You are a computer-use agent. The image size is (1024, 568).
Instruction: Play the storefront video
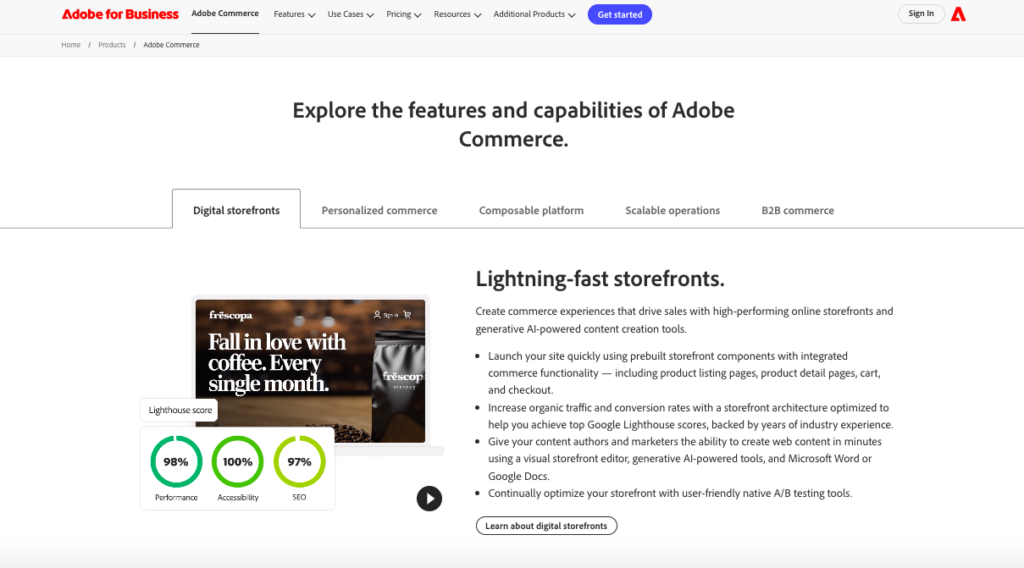[429, 499]
